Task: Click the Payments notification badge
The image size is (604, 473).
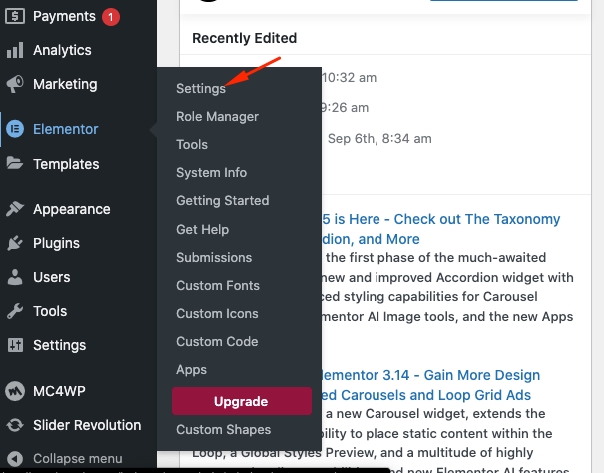Action: 110,16
